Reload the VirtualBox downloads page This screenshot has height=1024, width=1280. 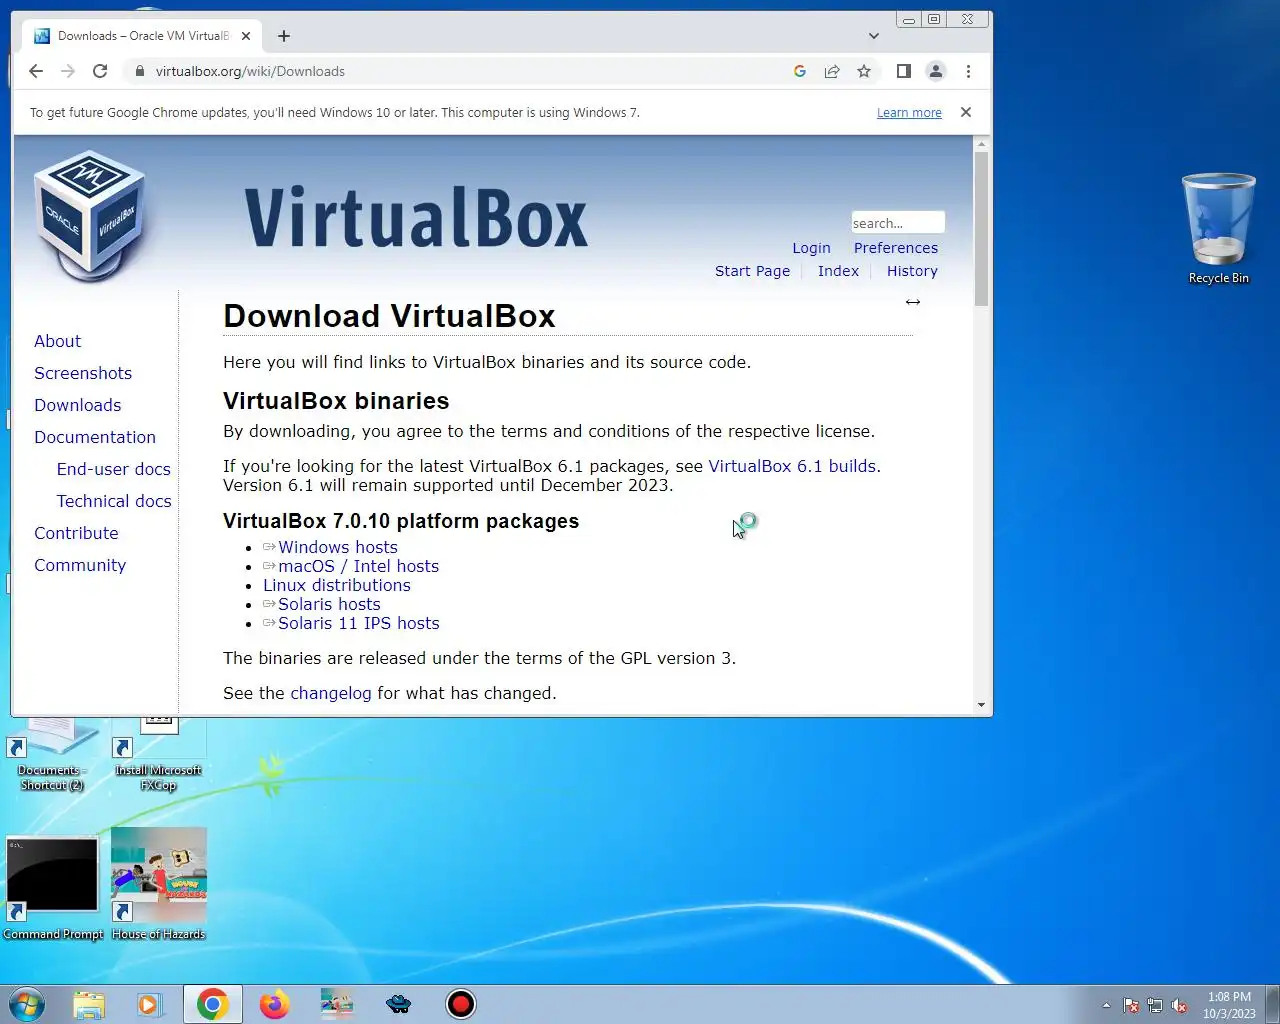(x=100, y=71)
